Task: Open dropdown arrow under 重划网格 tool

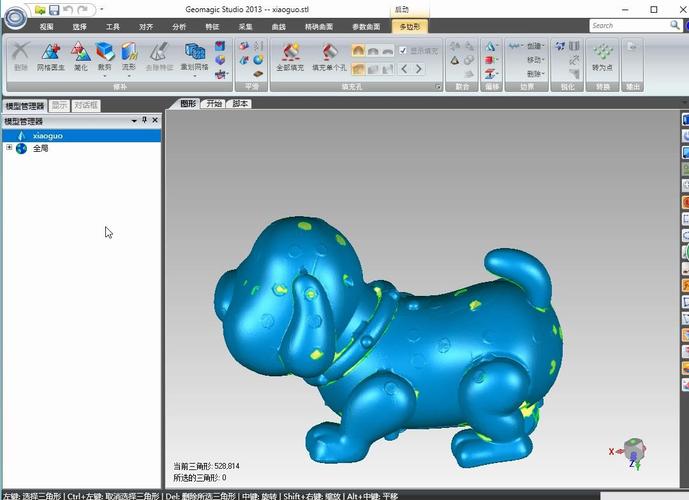Action: pyautogui.click(x=195, y=76)
